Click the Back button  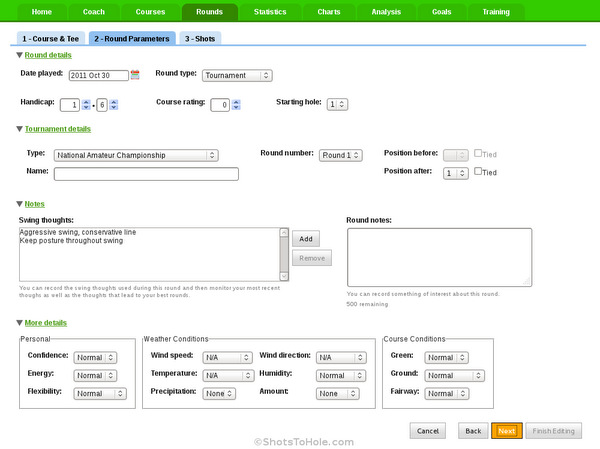pos(473,431)
